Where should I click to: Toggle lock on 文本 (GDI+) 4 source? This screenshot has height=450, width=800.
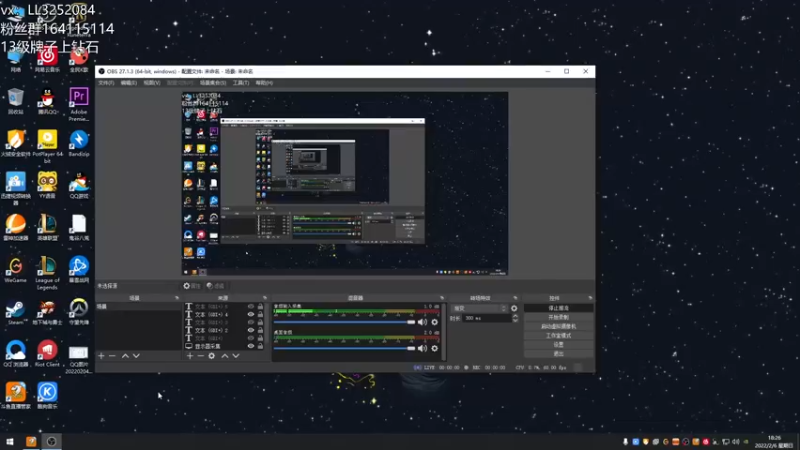click(260, 315)
